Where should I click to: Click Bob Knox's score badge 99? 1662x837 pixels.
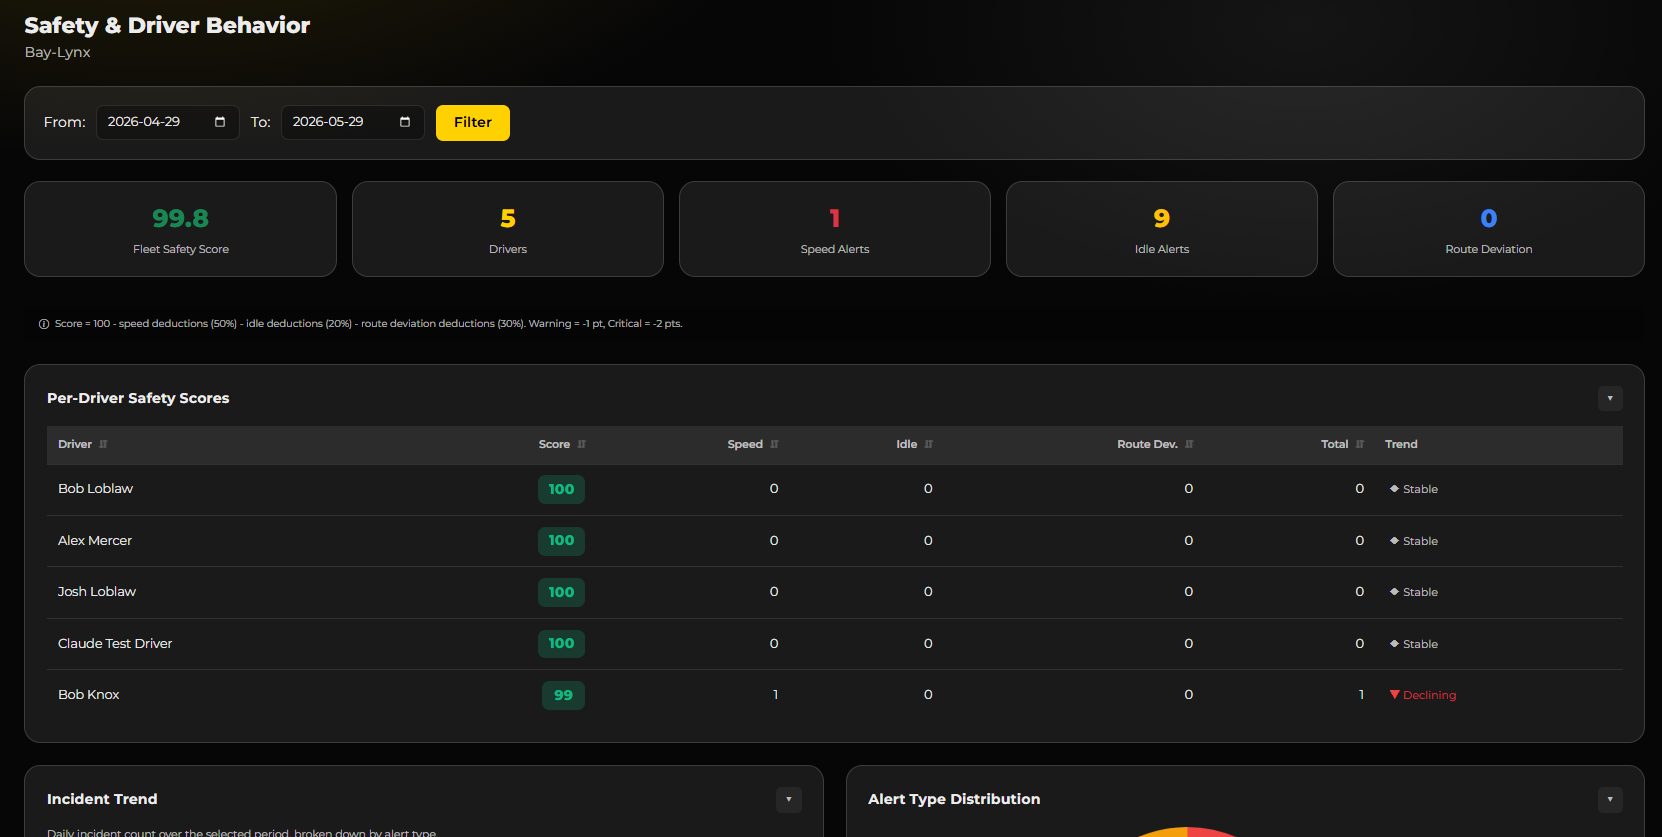click(563, 695)
